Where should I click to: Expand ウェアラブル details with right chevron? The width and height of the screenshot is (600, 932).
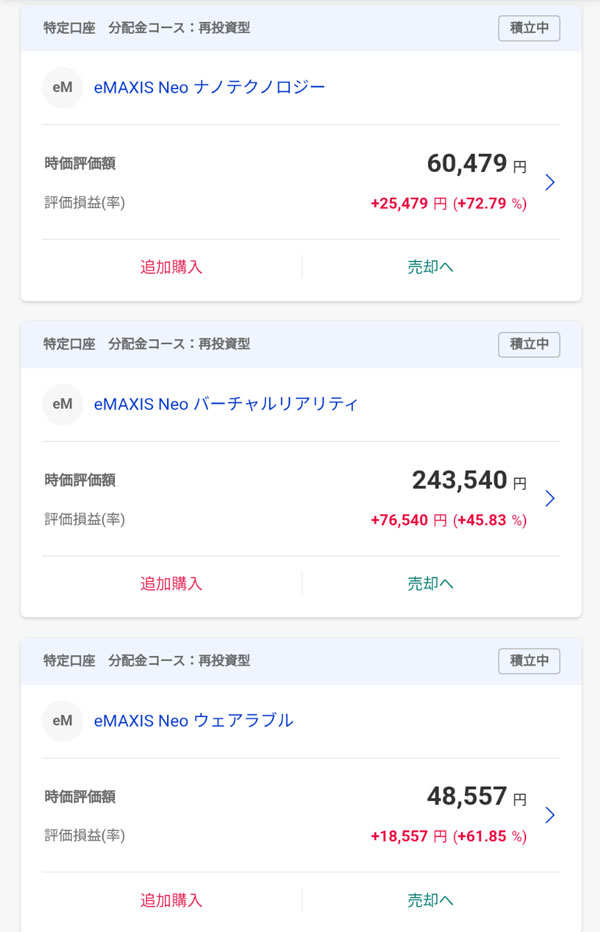[x=549, y=815]
